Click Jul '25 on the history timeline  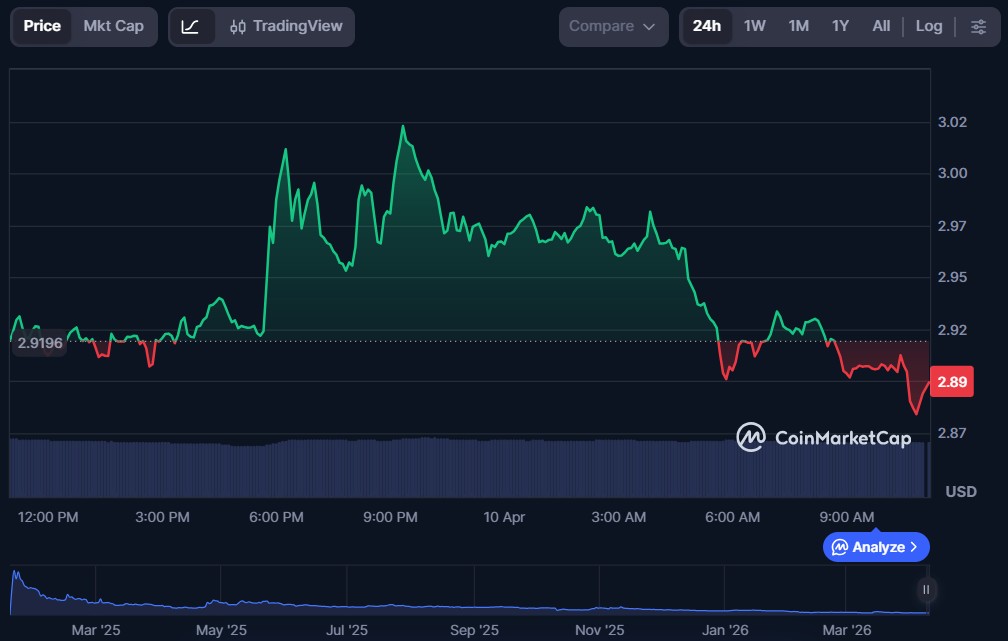coord(347,630)
